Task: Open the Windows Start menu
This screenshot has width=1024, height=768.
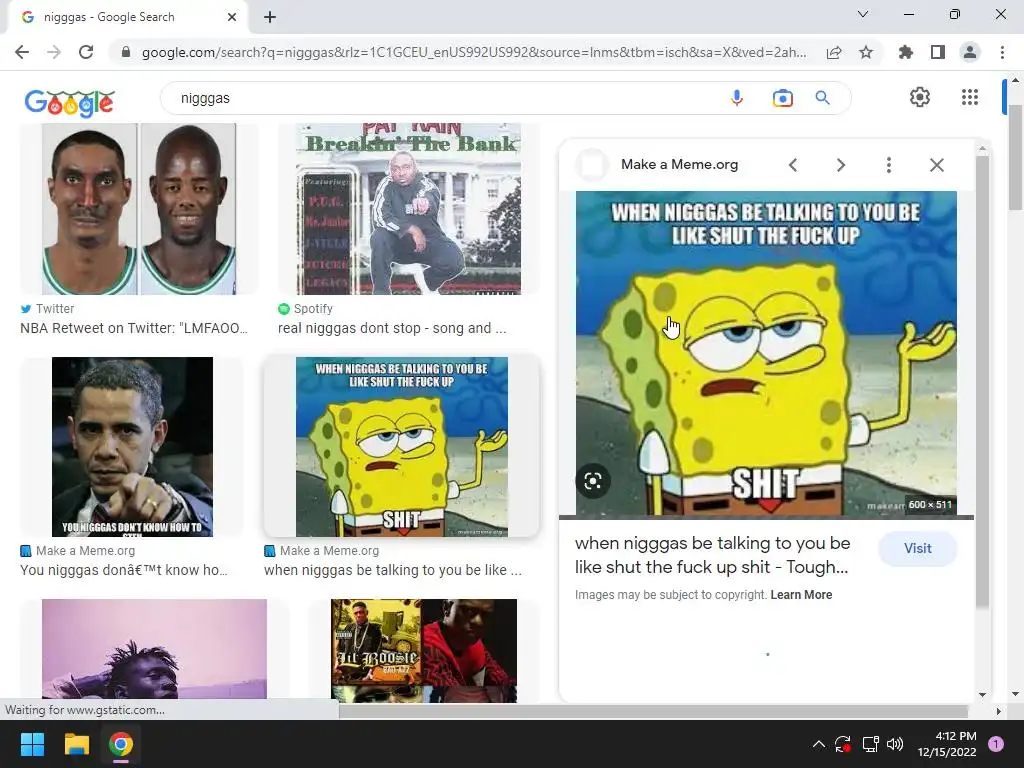Action: [x=32, y=744]
